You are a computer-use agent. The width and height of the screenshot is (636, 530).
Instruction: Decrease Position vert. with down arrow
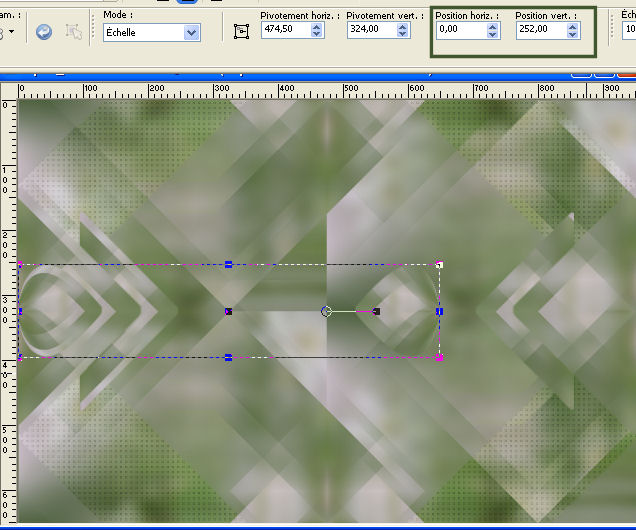coord(572,34)
